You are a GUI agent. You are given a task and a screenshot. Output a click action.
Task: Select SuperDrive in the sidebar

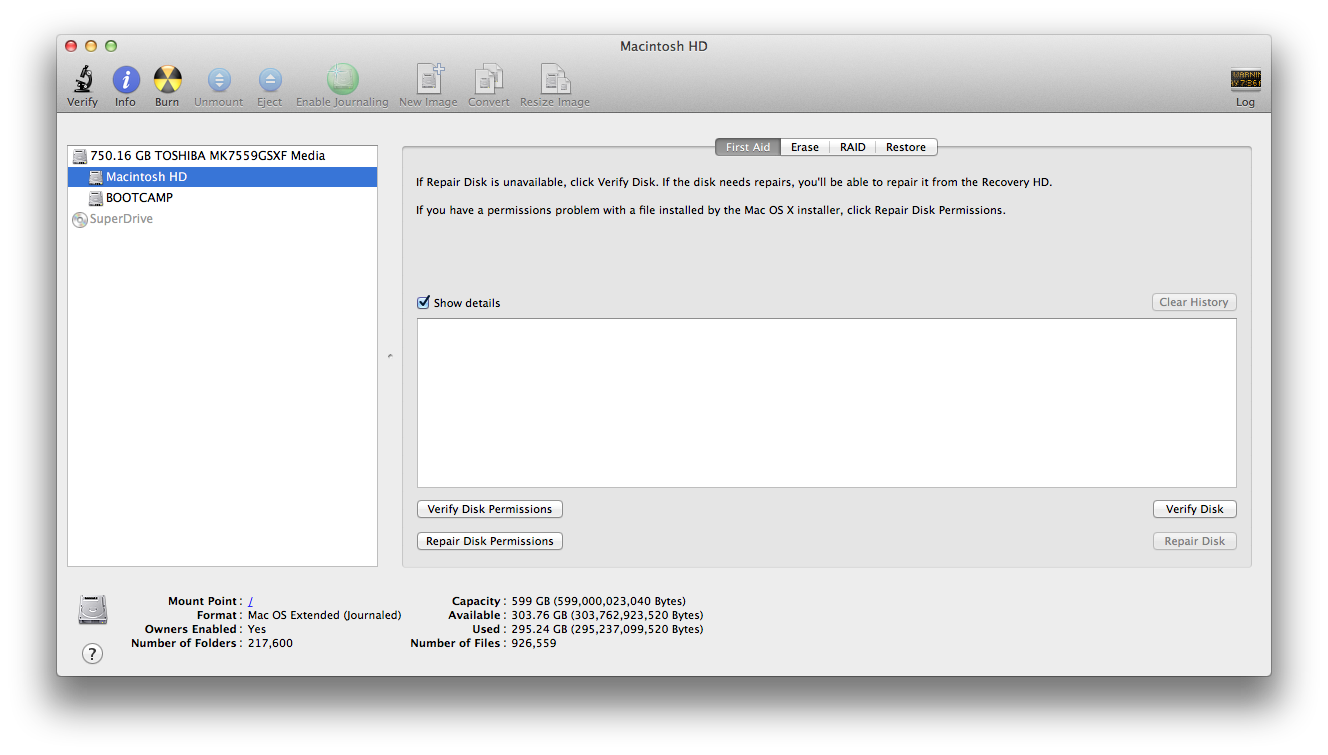click(222, 219)
